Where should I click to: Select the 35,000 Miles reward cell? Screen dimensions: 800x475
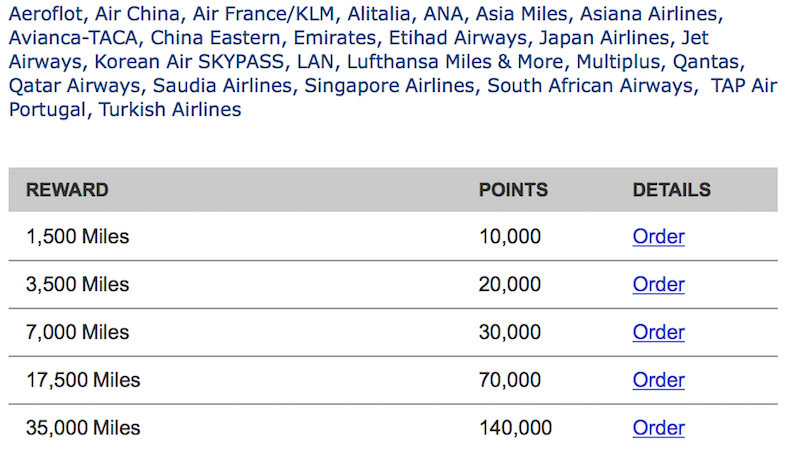(x=83, y=428)
